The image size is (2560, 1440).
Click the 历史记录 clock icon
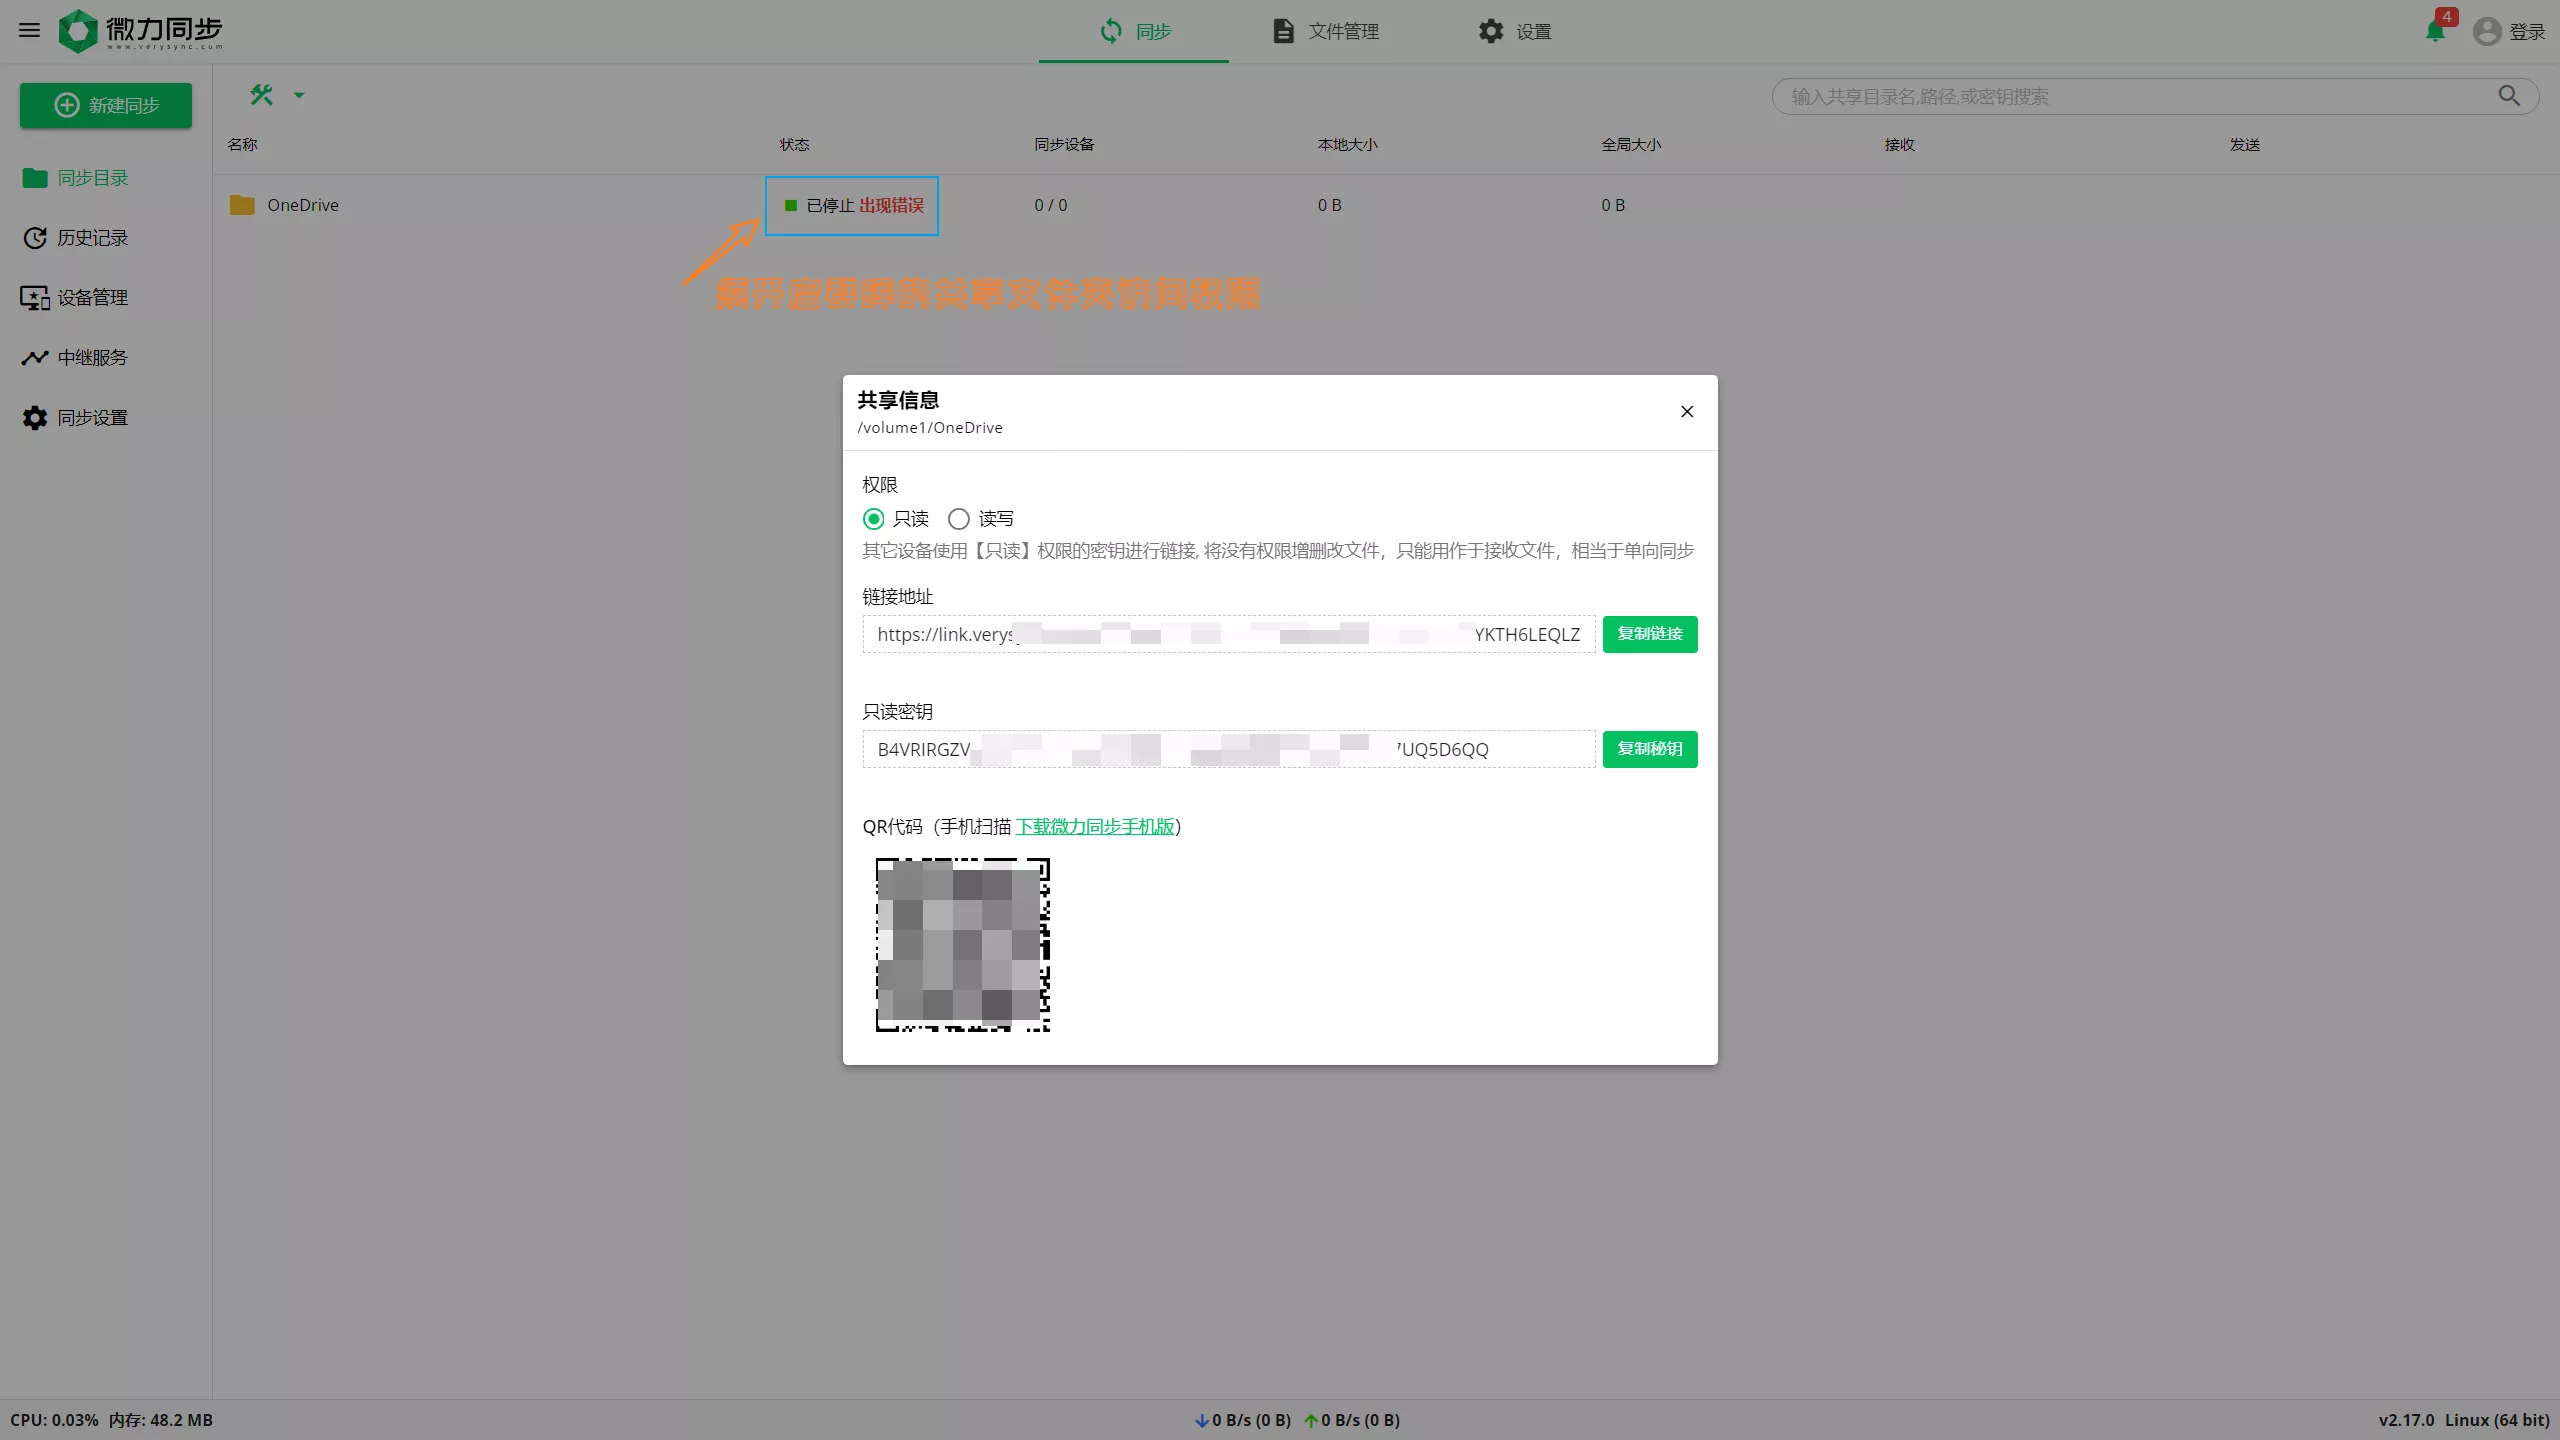point(35,238)
